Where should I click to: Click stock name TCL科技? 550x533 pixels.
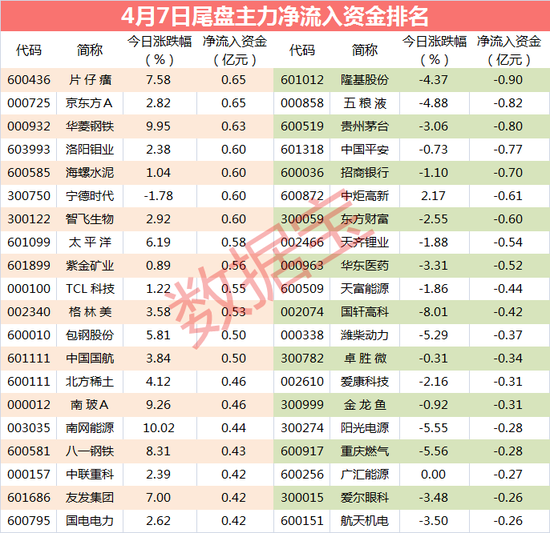pyautogui.click(x=90, y=289)
